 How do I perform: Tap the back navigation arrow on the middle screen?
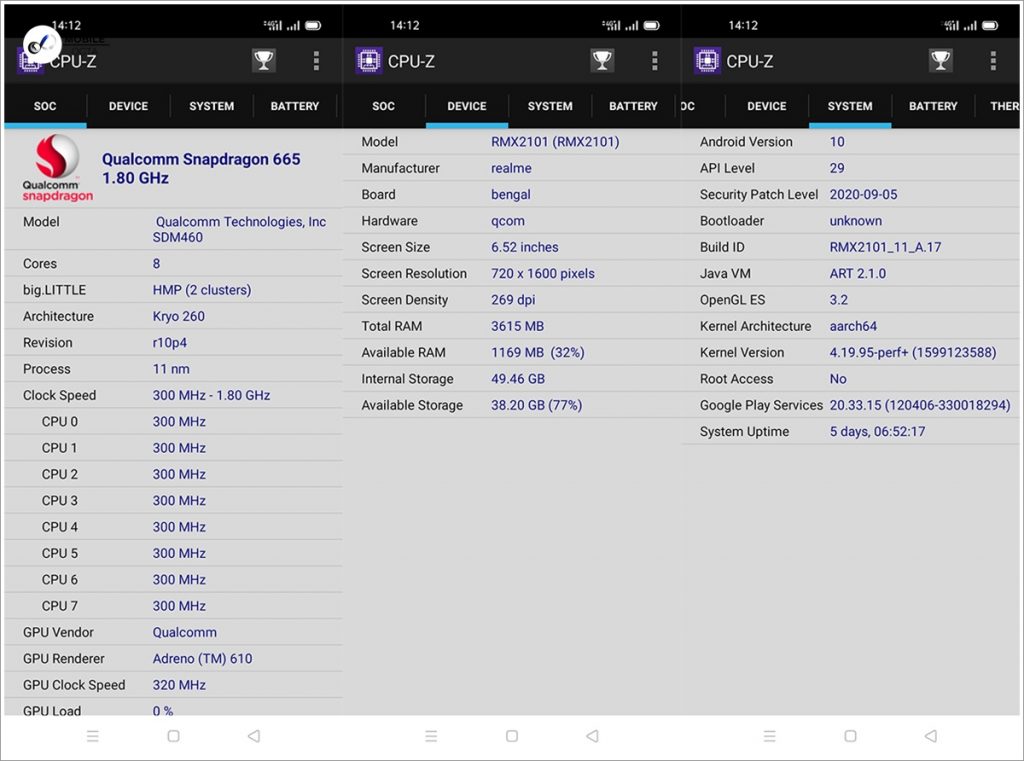pyautogui.click(x=592, y=736)
